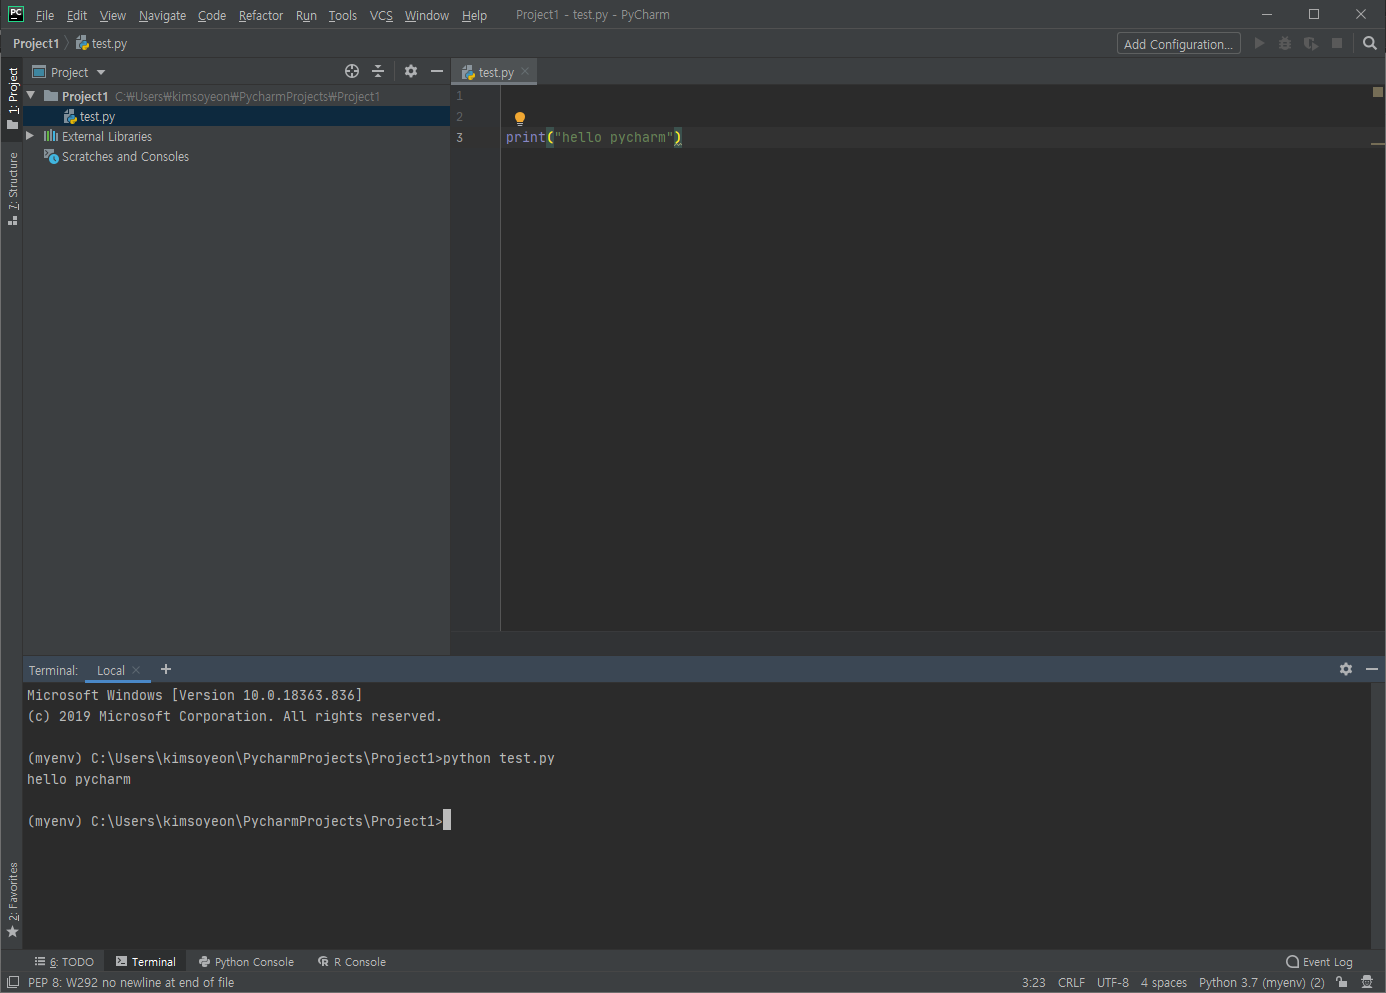Click the Collapse All icon in Project panel
The width and height of the screenshot is (1386, 993).
[x=378, y=71]
